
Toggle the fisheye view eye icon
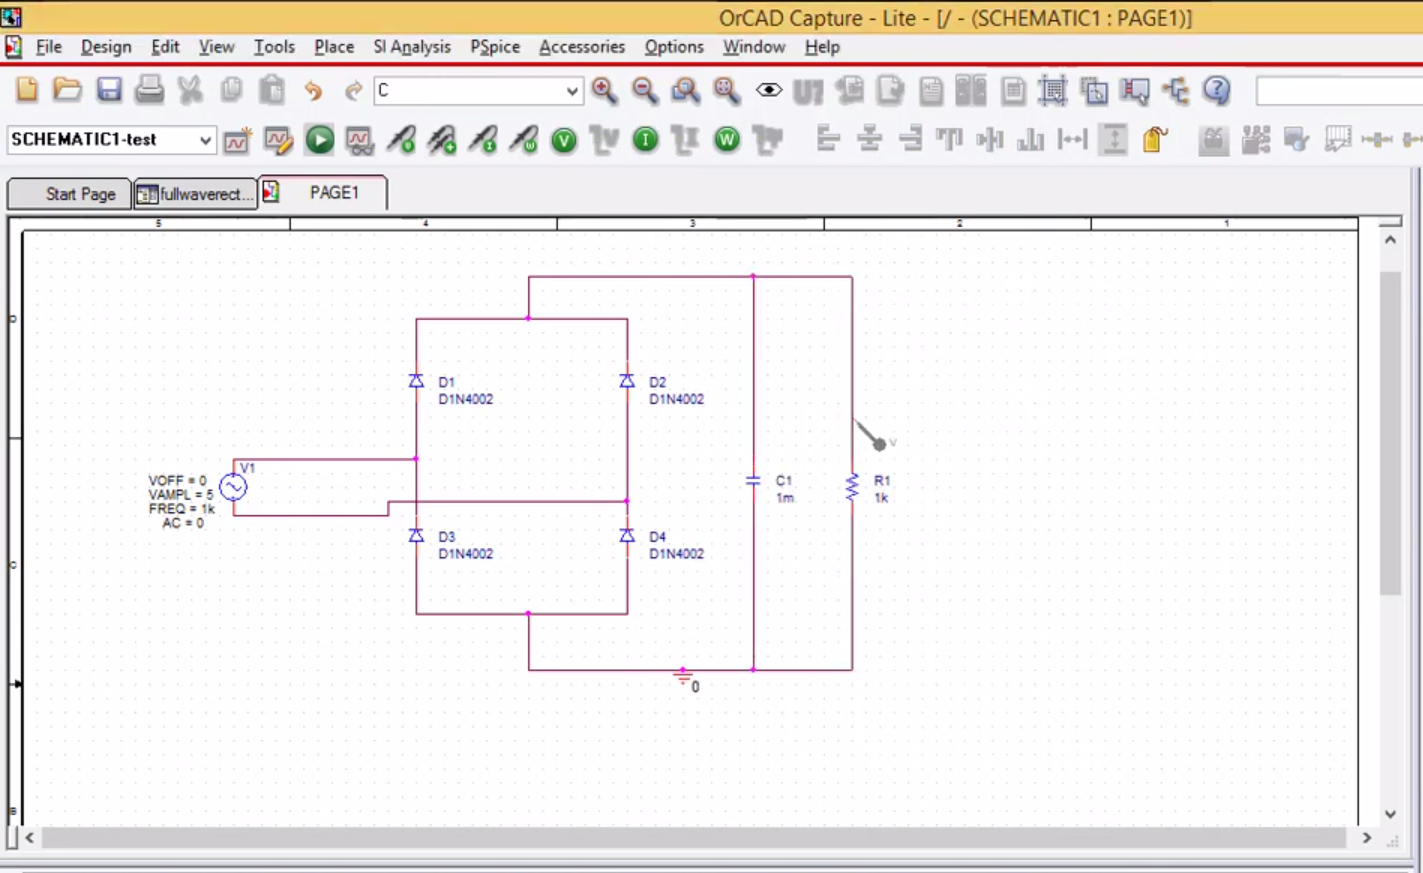point(768,91)
